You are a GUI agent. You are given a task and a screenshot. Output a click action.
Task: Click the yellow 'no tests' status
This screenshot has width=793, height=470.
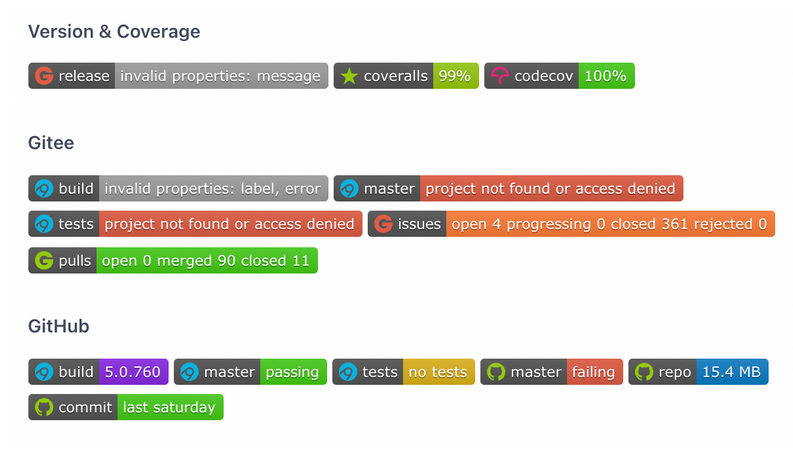click(x=438, y=372)
